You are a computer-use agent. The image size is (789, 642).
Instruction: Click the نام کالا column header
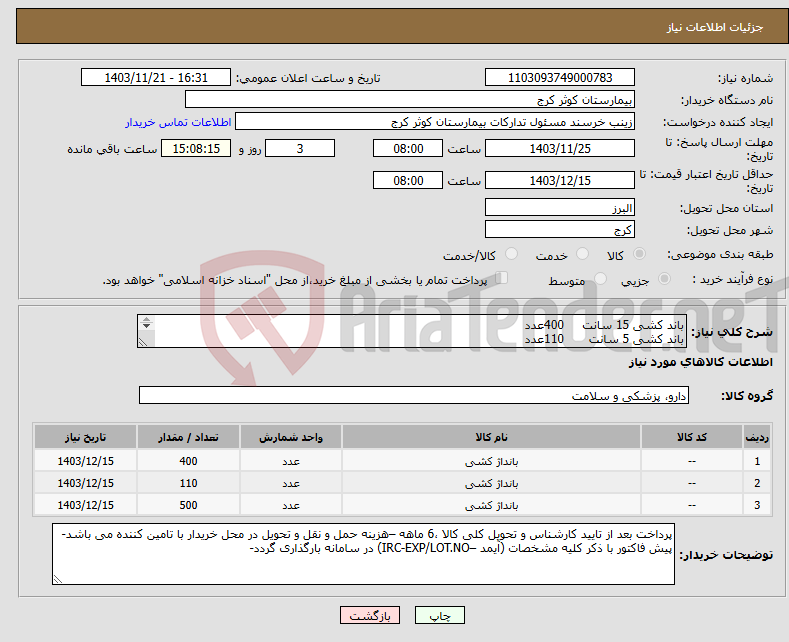(x=492, y=437)
